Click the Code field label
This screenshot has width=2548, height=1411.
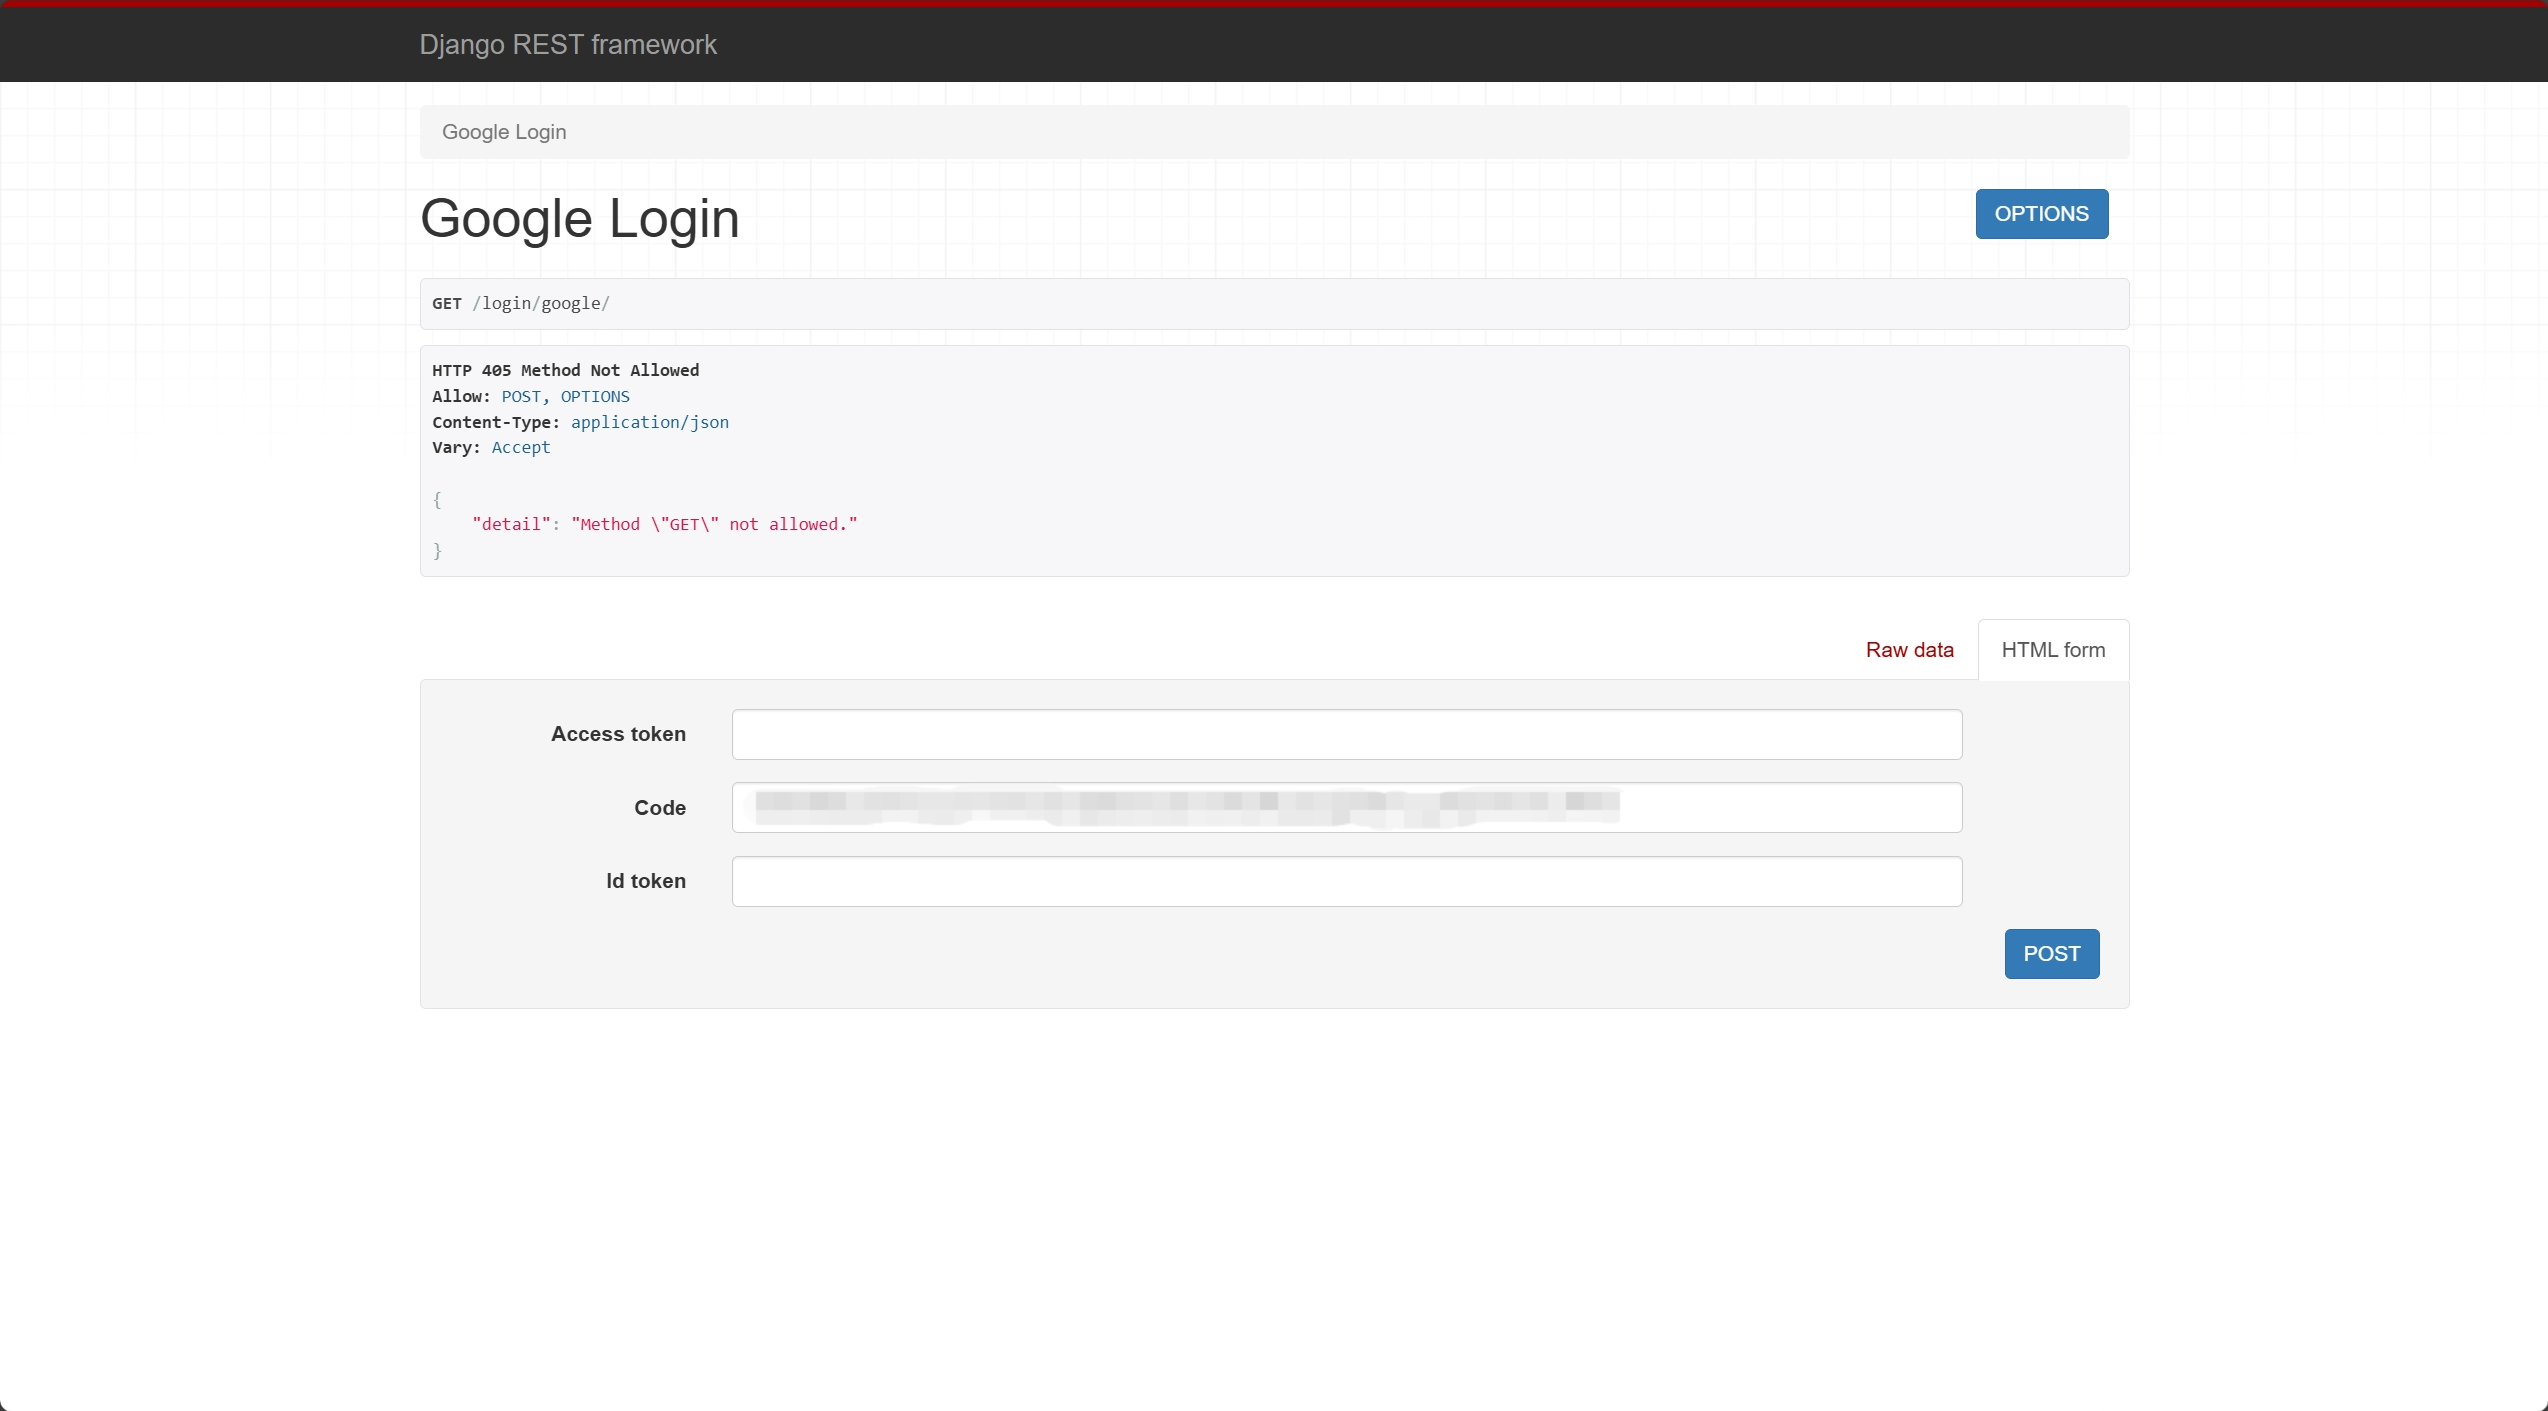tap(660, 808)
